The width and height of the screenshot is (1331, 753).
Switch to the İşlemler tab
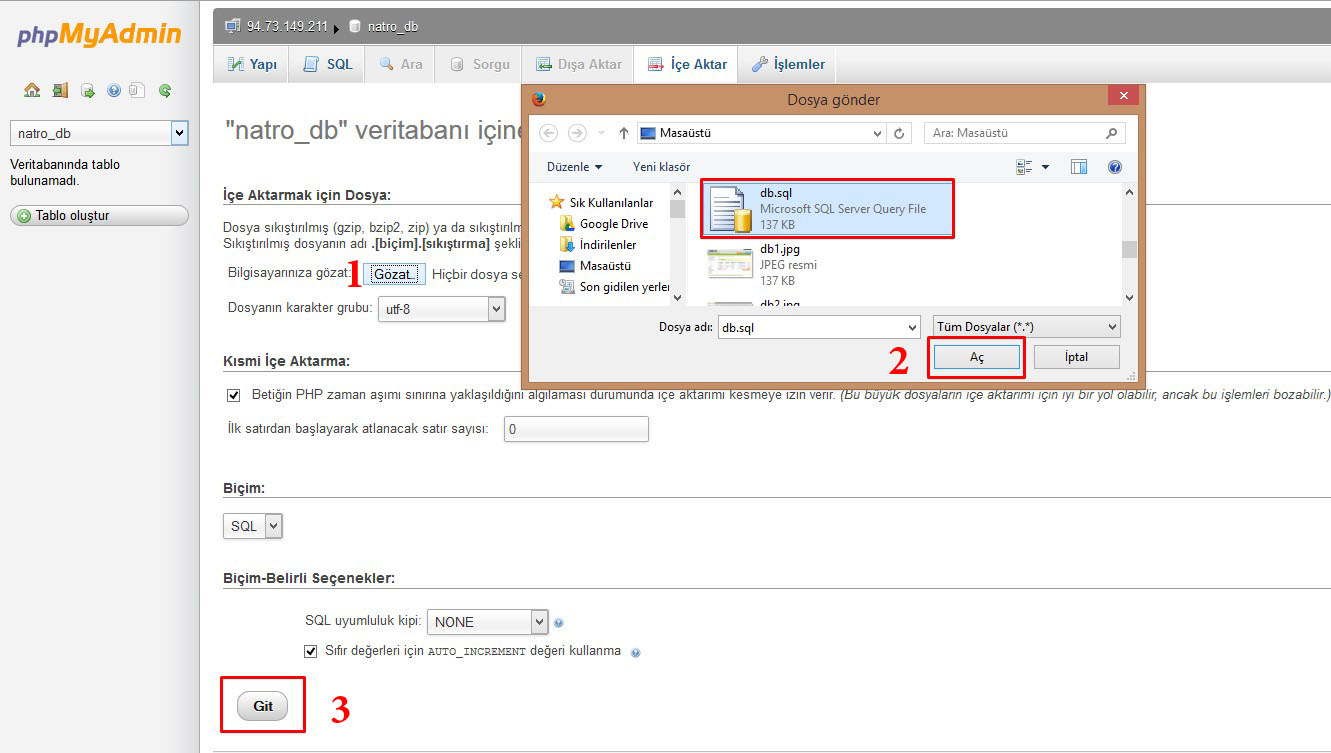click(x=788, y=64)
